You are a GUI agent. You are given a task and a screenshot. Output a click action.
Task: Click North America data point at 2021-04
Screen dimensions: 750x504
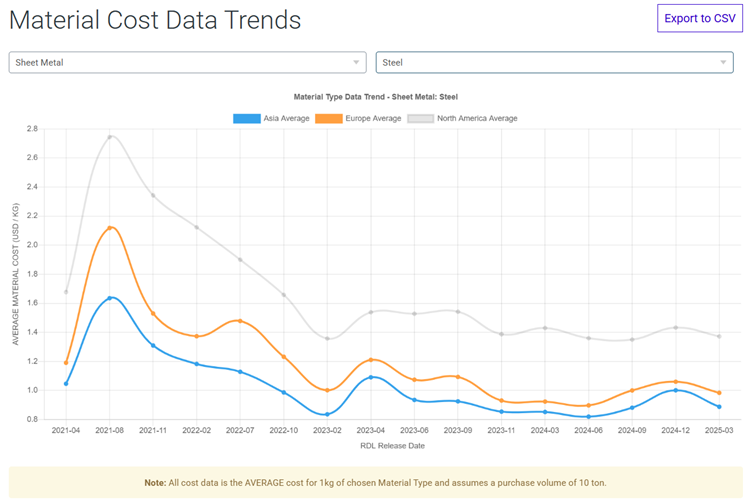pos(66,292)
